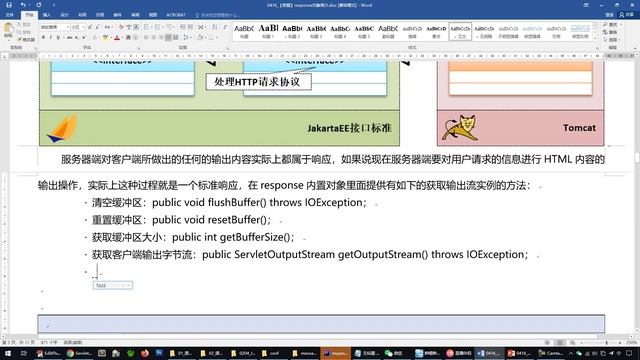Open the Font dialog launcher

[138, 48]
